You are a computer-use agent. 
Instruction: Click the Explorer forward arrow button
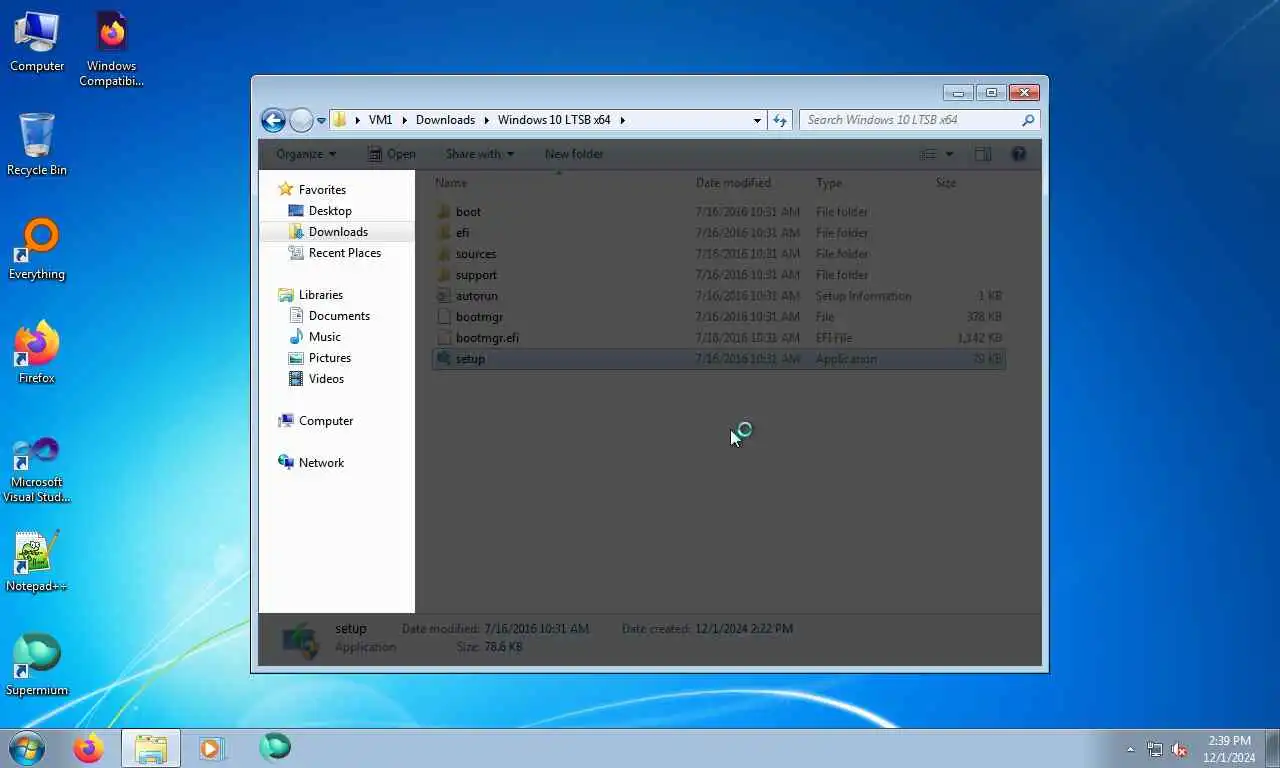301,120
